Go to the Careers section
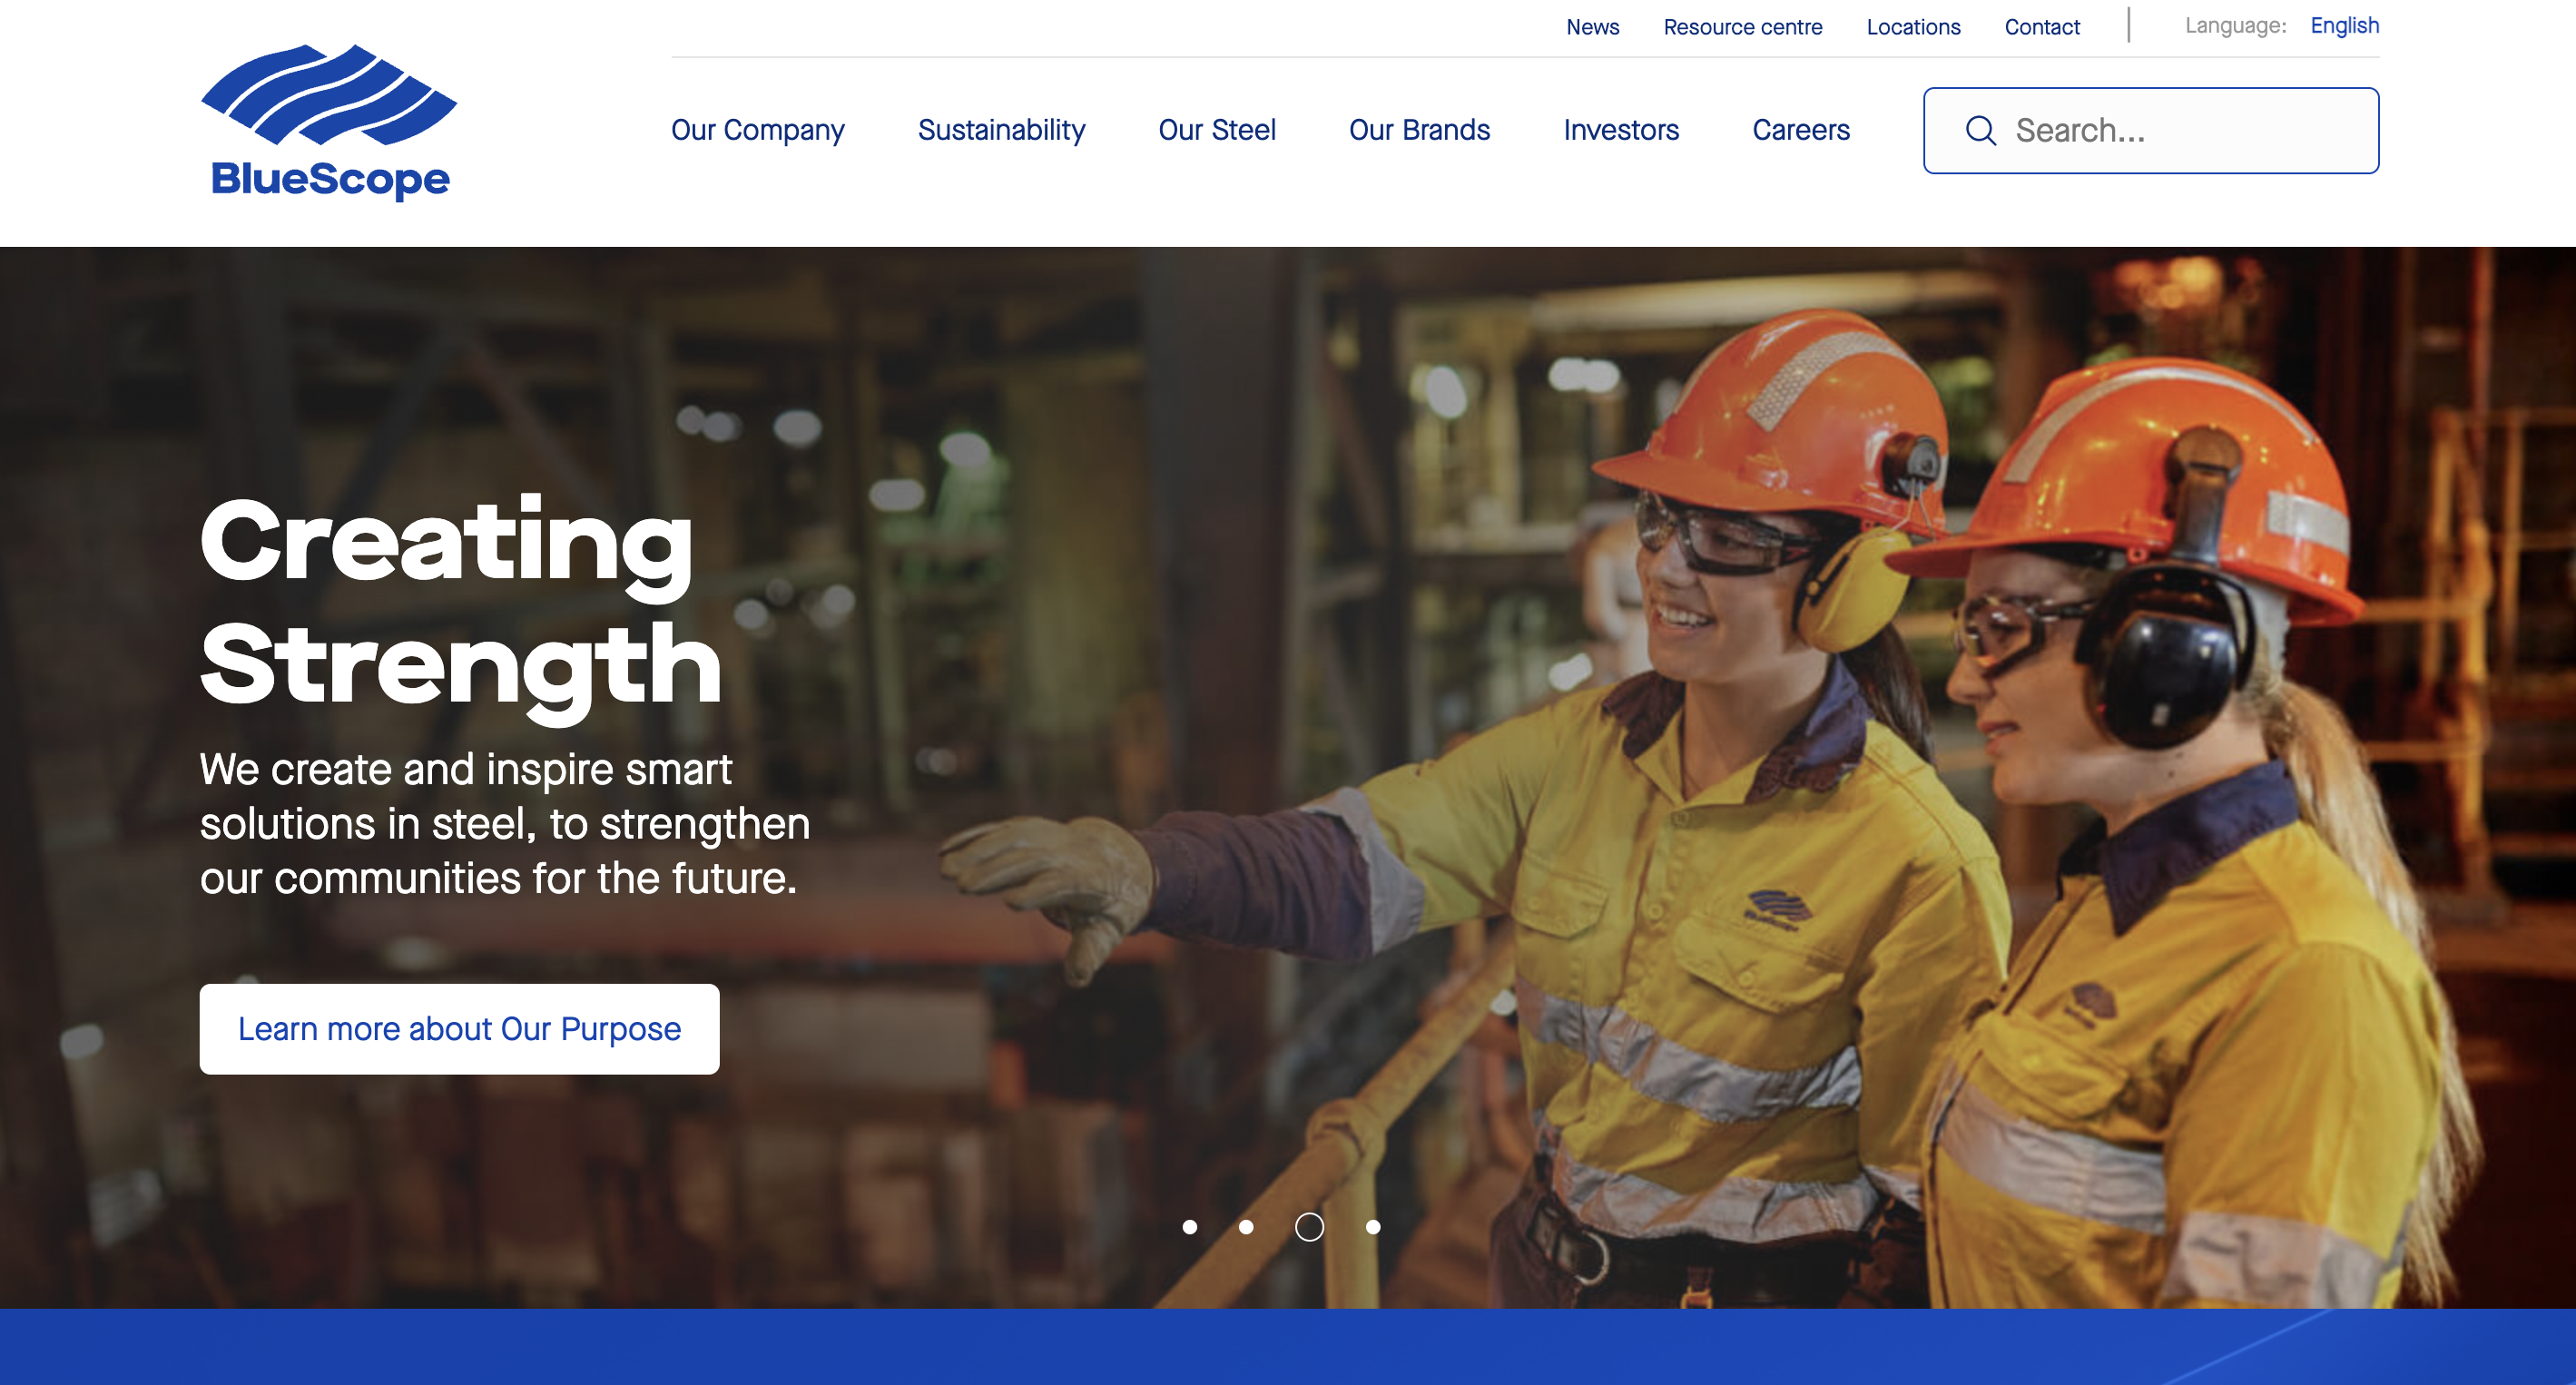Screen dimensions: 2576x1385 [1801, 130]
